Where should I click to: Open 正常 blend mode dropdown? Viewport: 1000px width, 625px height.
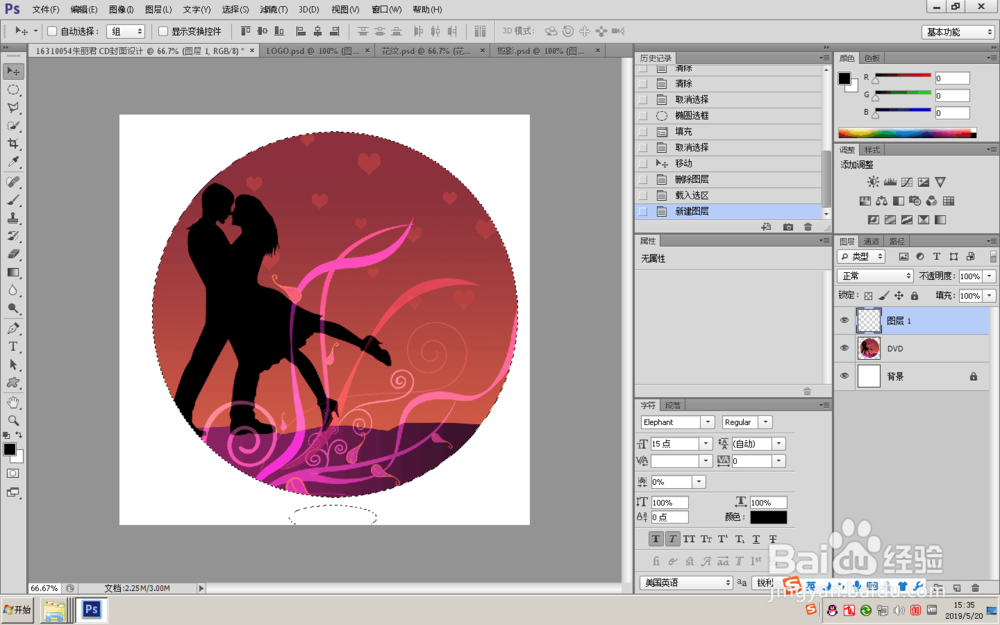(x=875, y=276)
